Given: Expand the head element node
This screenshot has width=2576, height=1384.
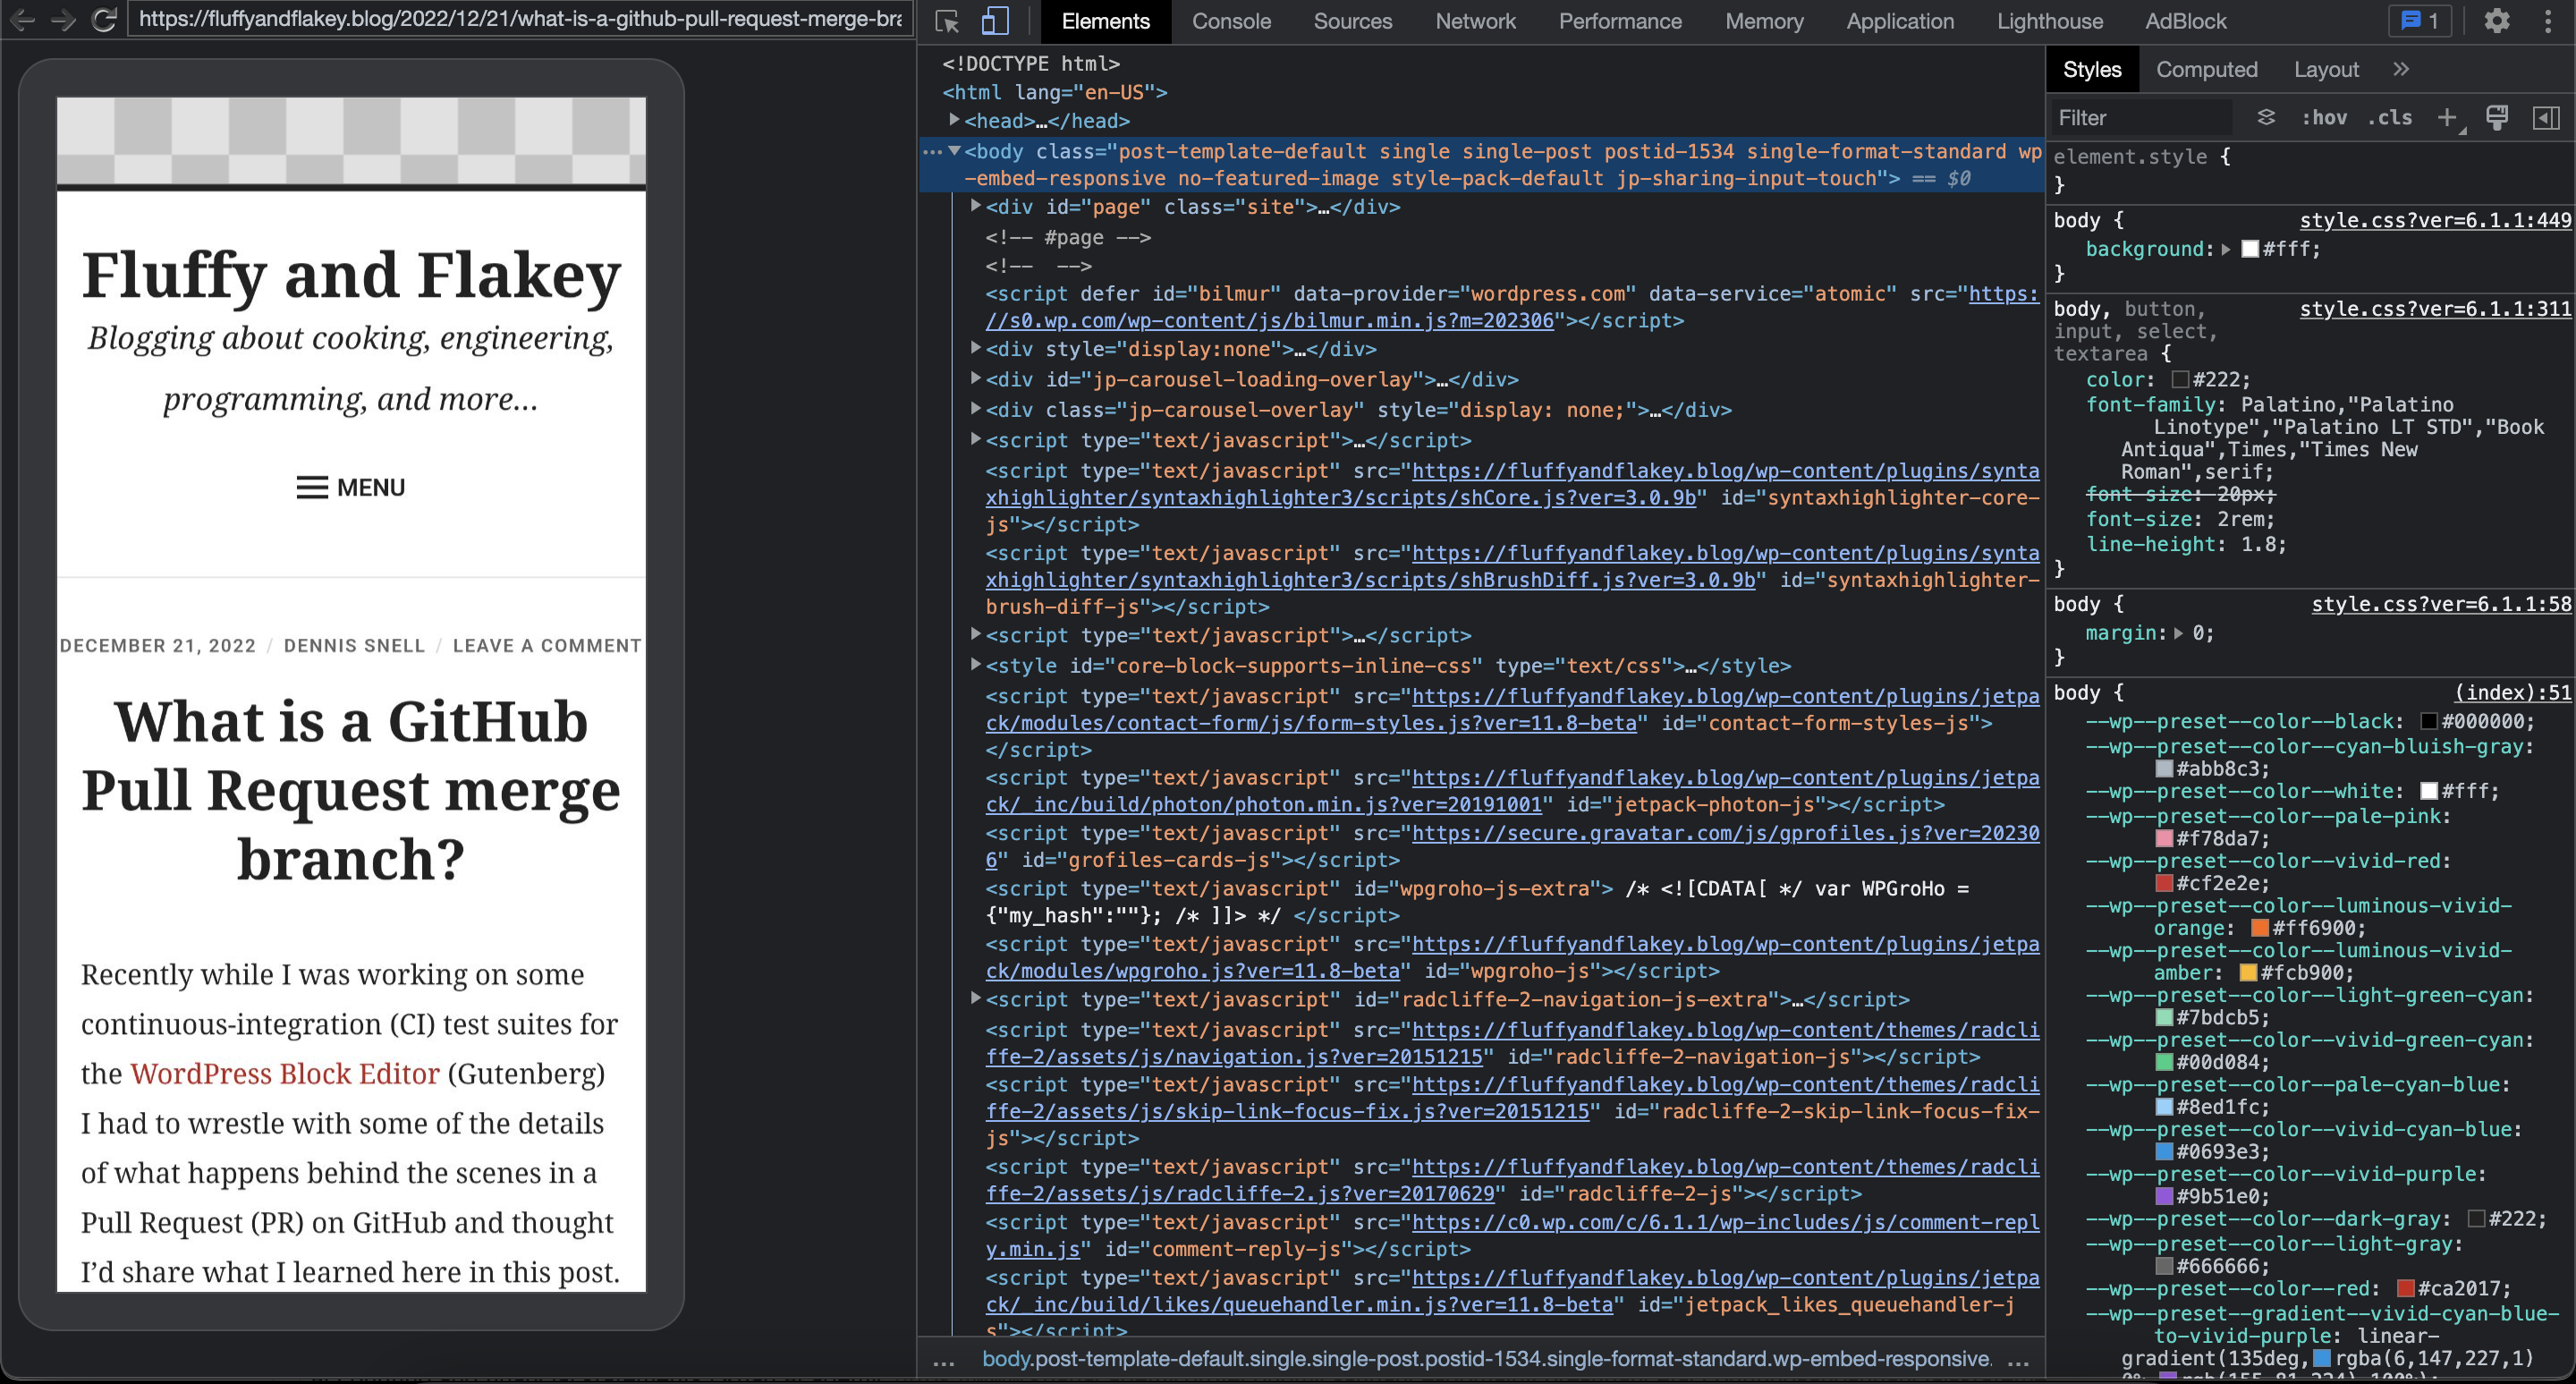Looking at the screenshot, I should [x=954, y=120].
